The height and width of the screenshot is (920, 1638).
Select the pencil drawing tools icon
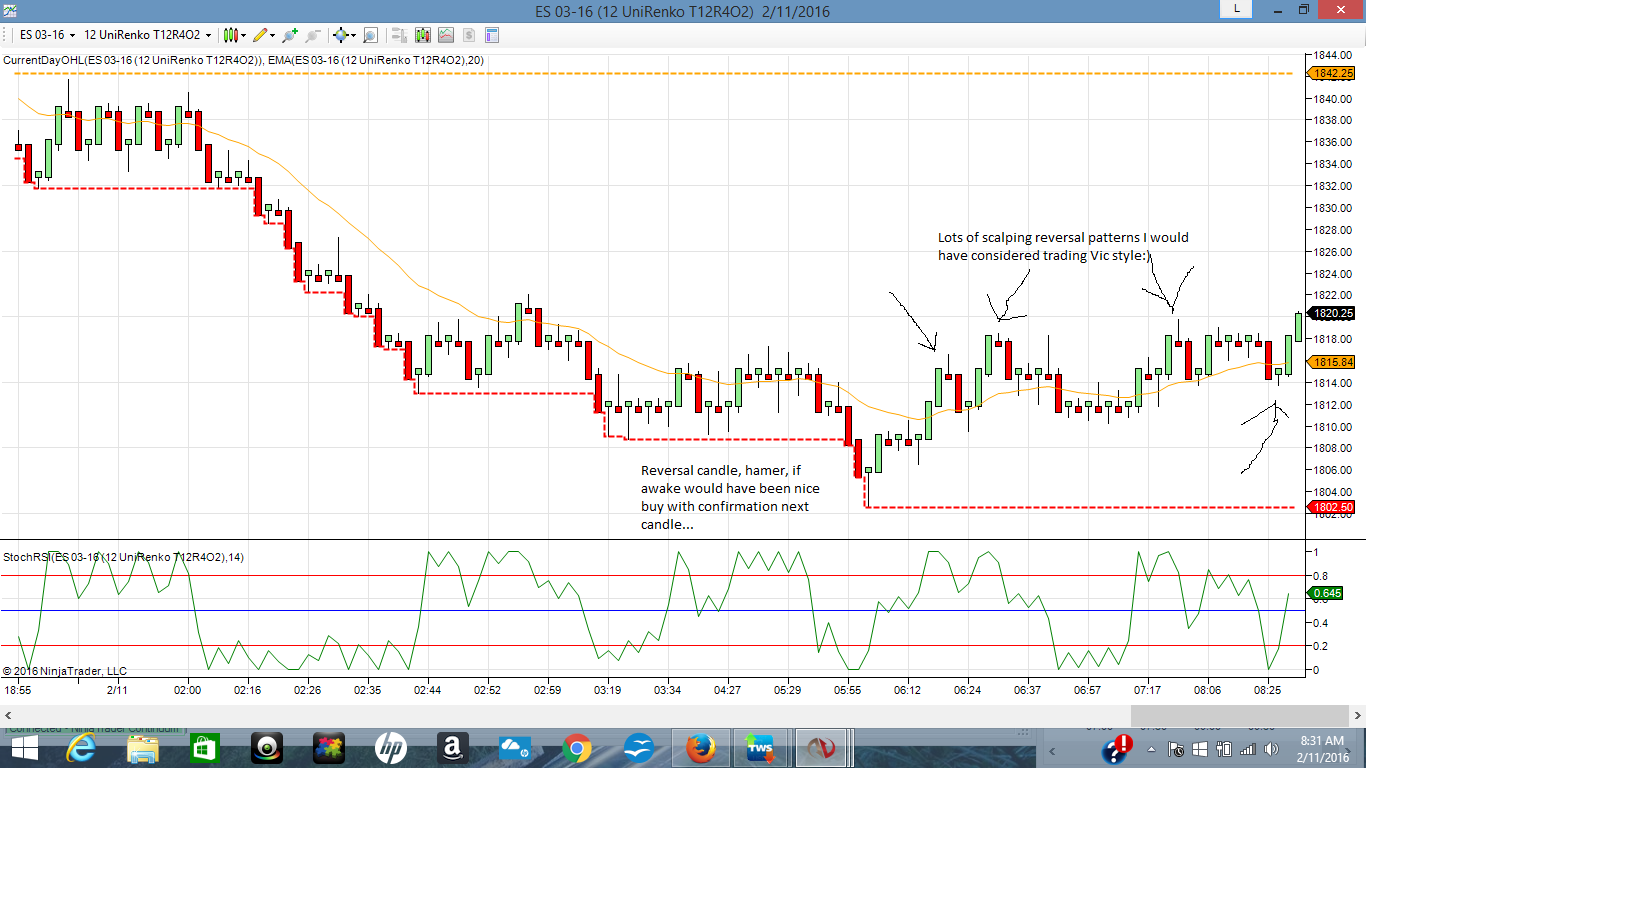click(260, 35)
